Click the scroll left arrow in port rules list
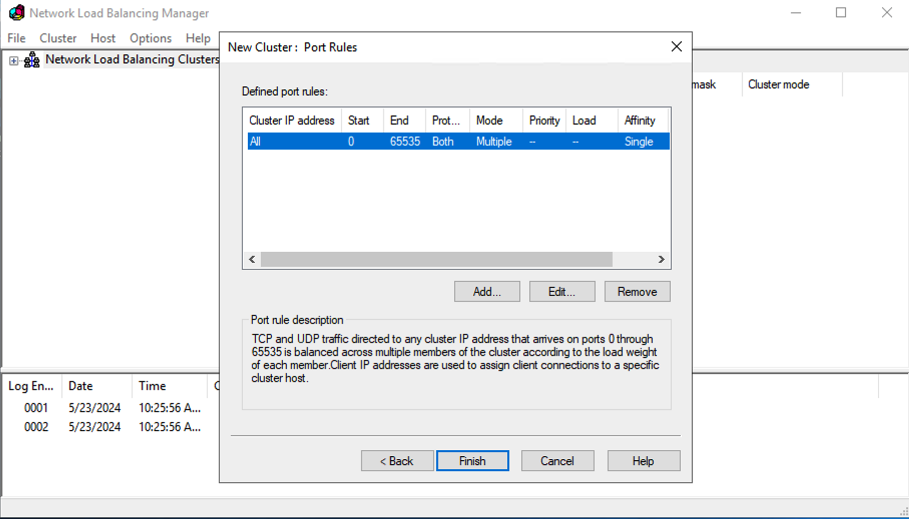909x519 pixels. [252, 259]
